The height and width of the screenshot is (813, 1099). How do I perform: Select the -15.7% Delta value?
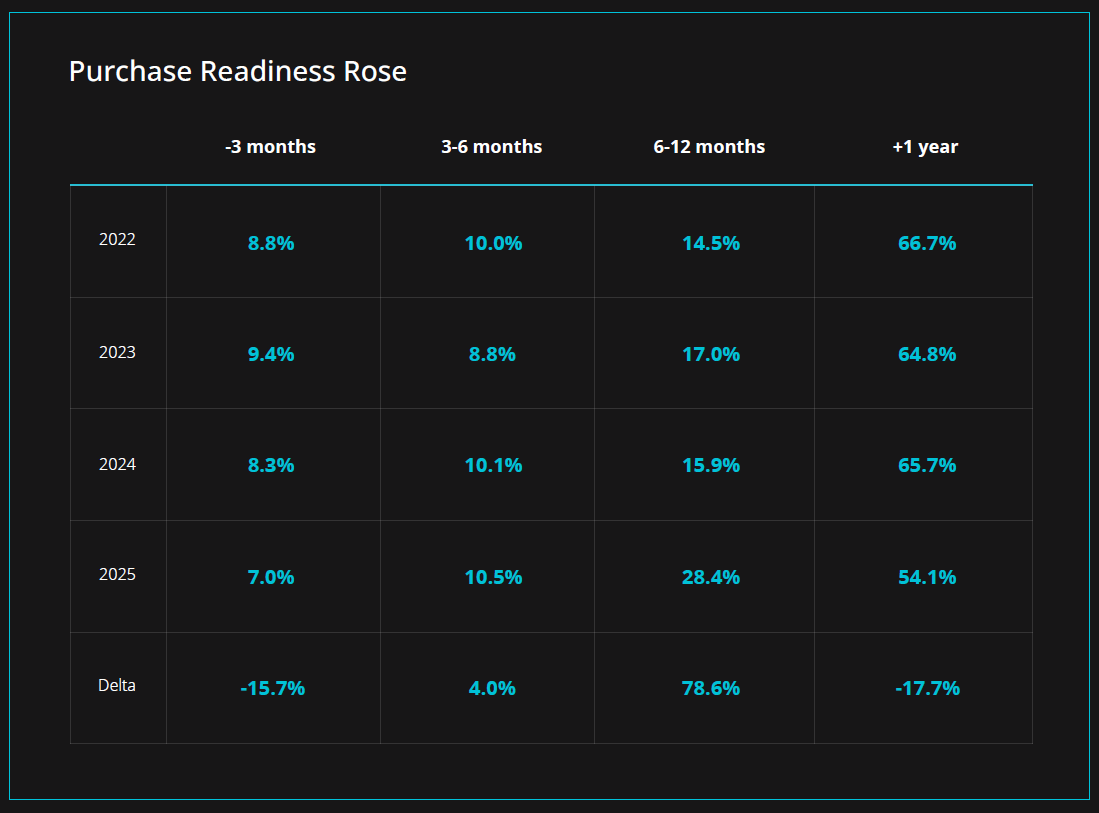point(273,688)
